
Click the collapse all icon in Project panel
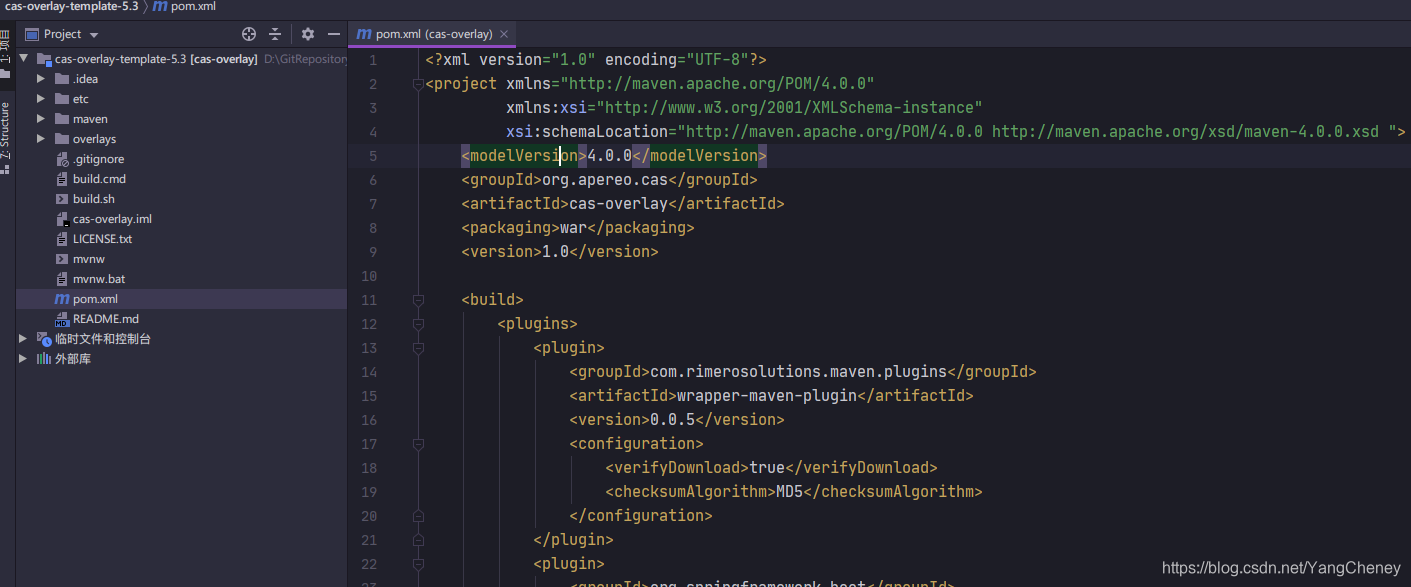(x=275, y=34)
